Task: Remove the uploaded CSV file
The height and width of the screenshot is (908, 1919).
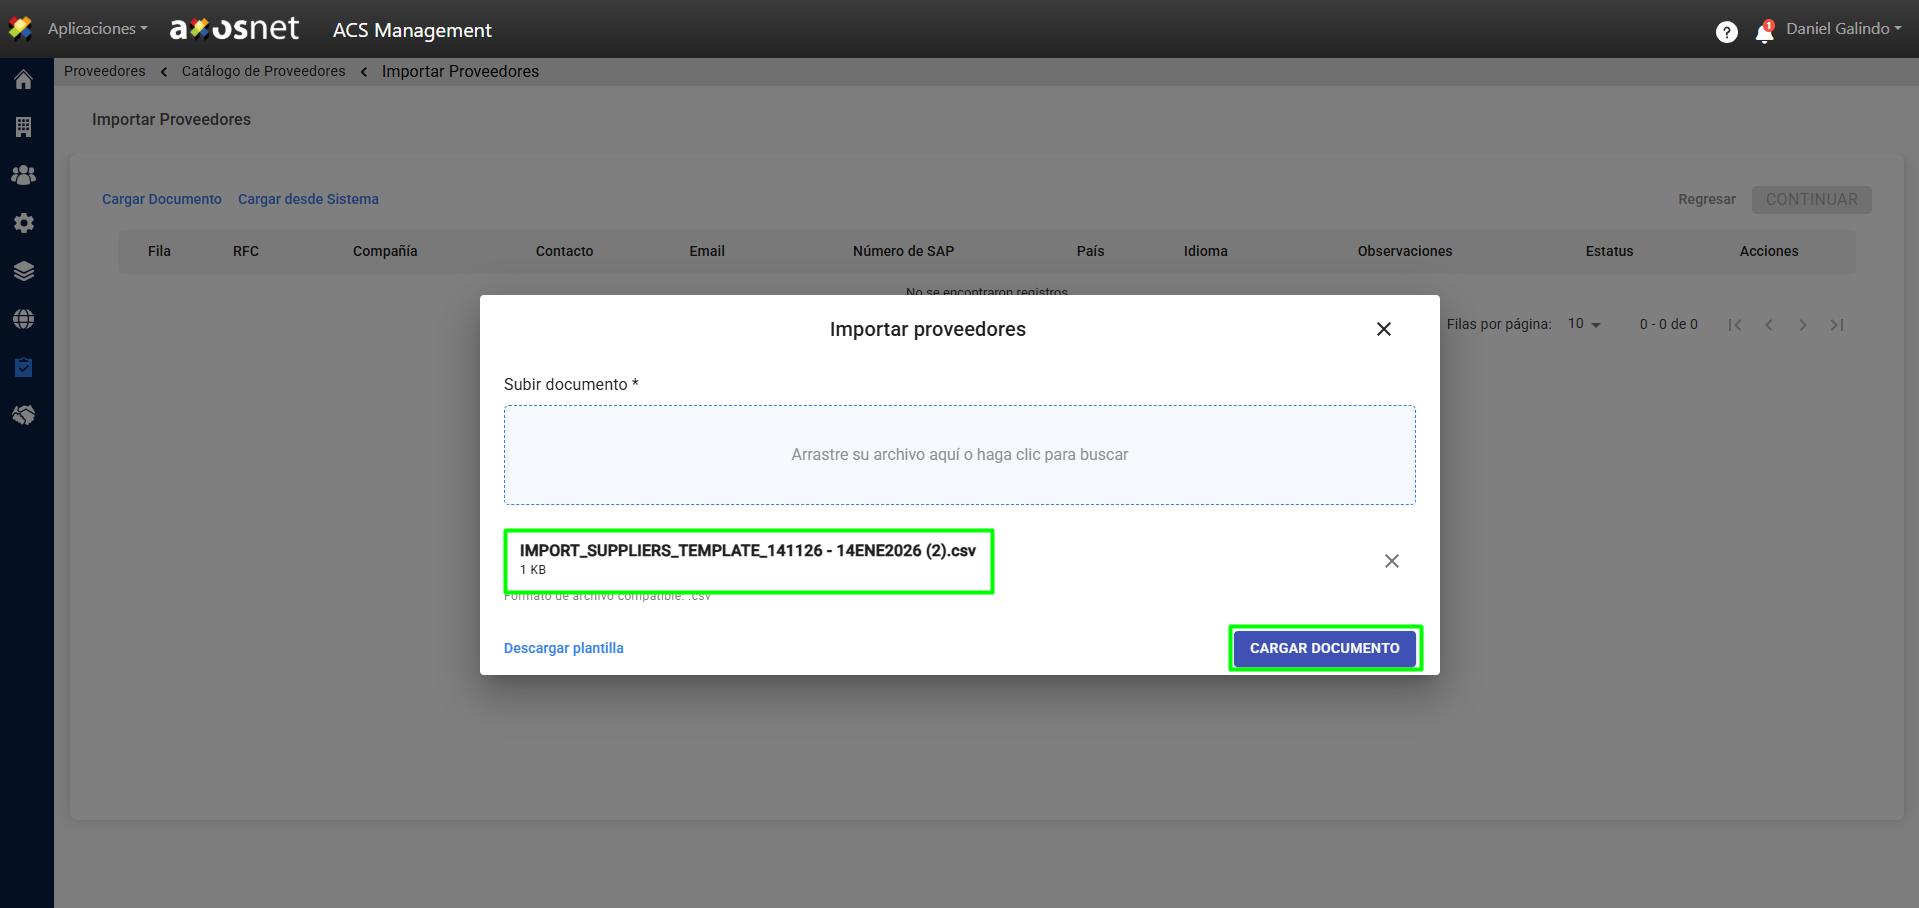Action: [x=1391, y=561]
